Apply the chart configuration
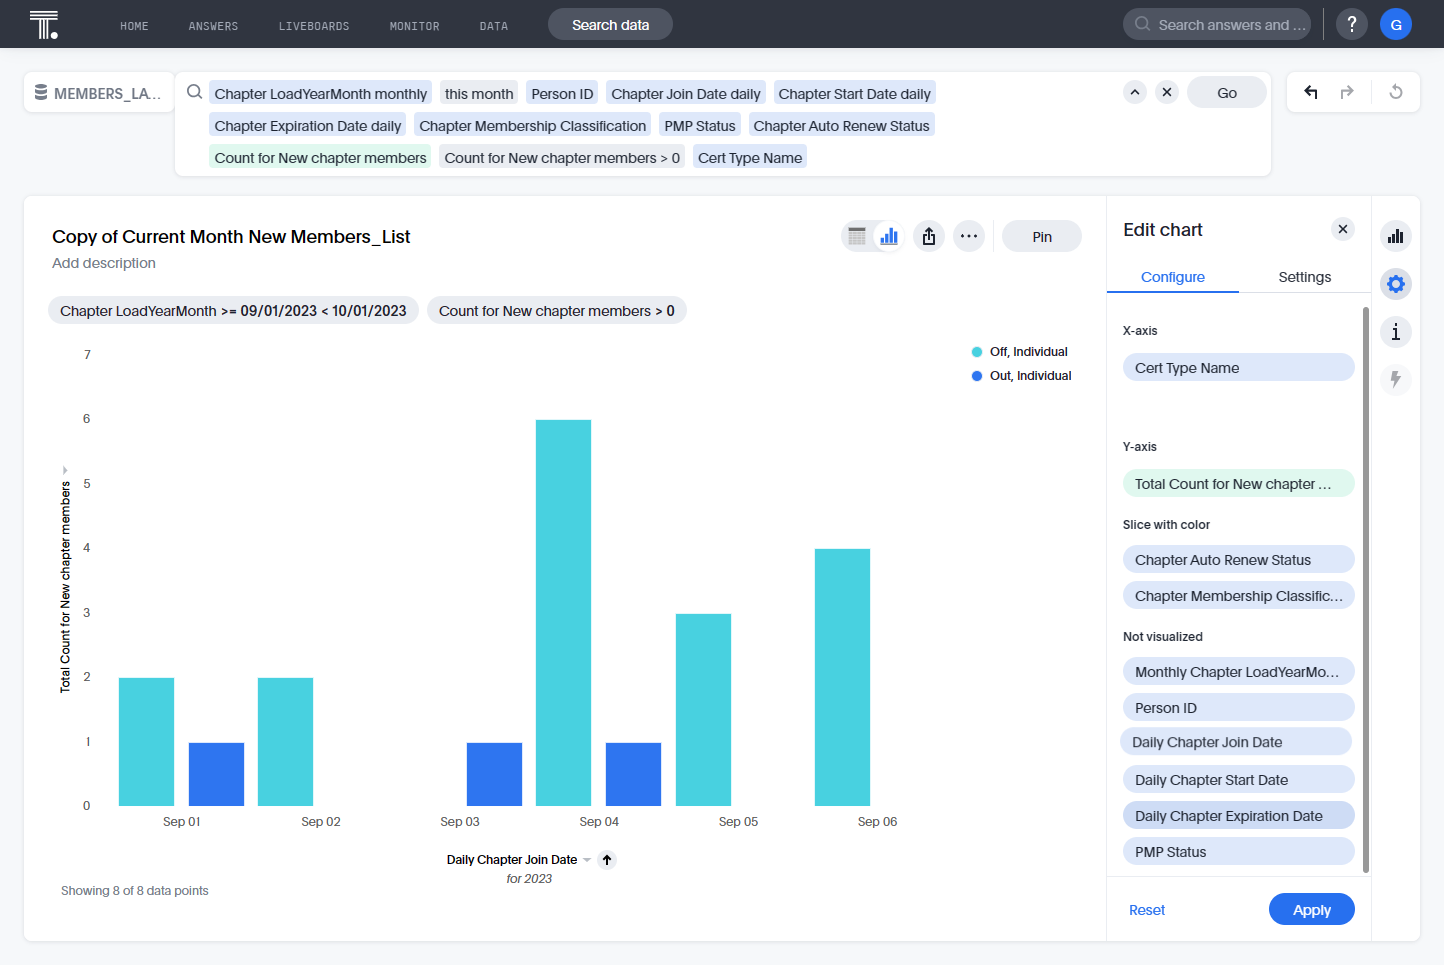1444x965 pixels. point(1312,910)
